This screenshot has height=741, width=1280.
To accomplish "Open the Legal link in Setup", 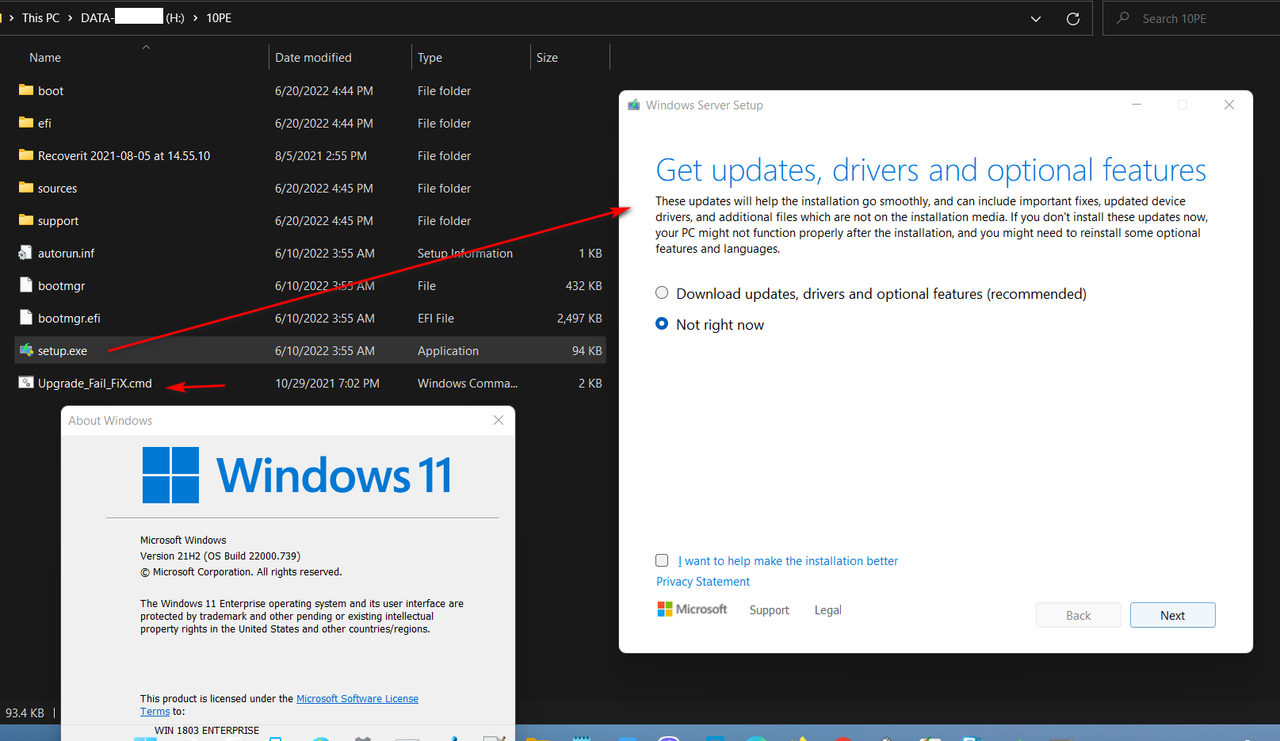I will point(828,610).
